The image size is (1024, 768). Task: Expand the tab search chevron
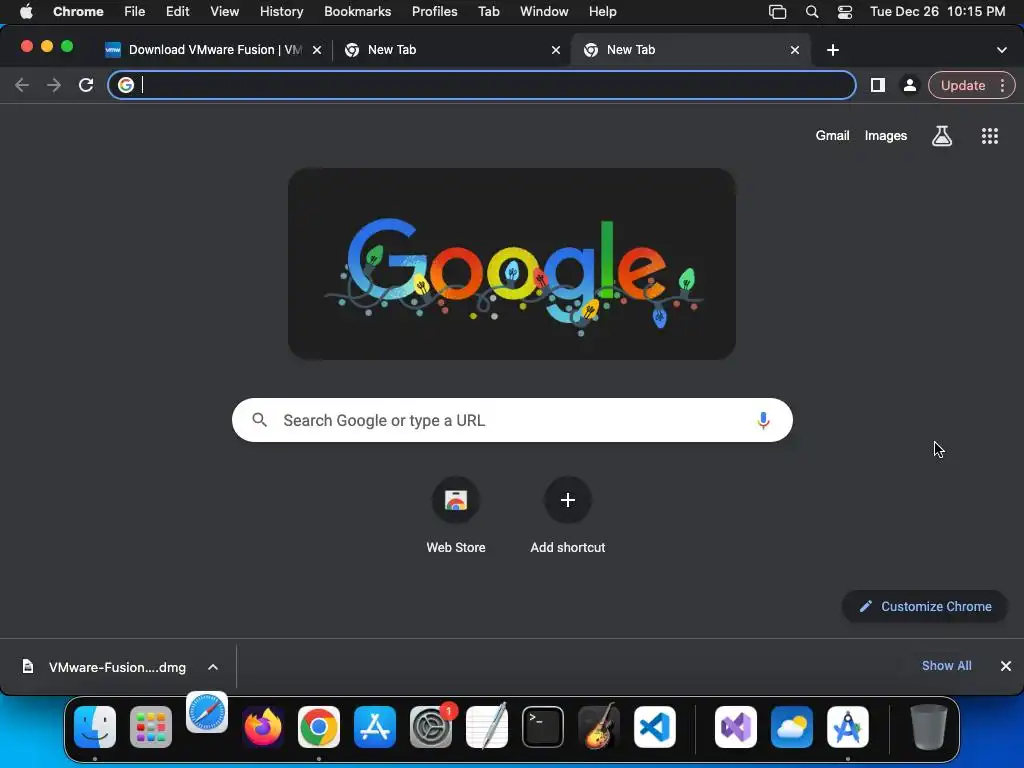coord(1002,50)
